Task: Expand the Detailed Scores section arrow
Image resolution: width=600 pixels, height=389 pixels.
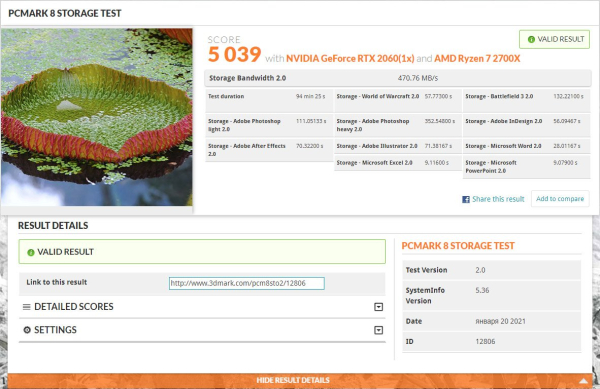Action: click(378, 307)
